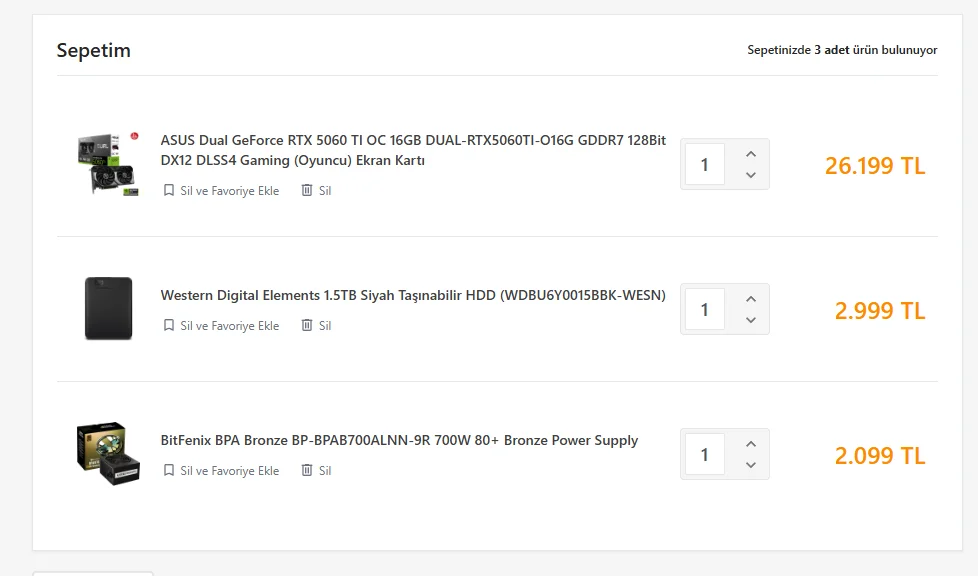Image resolution: width=978 pixels, height=576 pixels.
Task: Decrease quantity of ASUS RTX 5060 card
Action: click(x=751, y=175)
